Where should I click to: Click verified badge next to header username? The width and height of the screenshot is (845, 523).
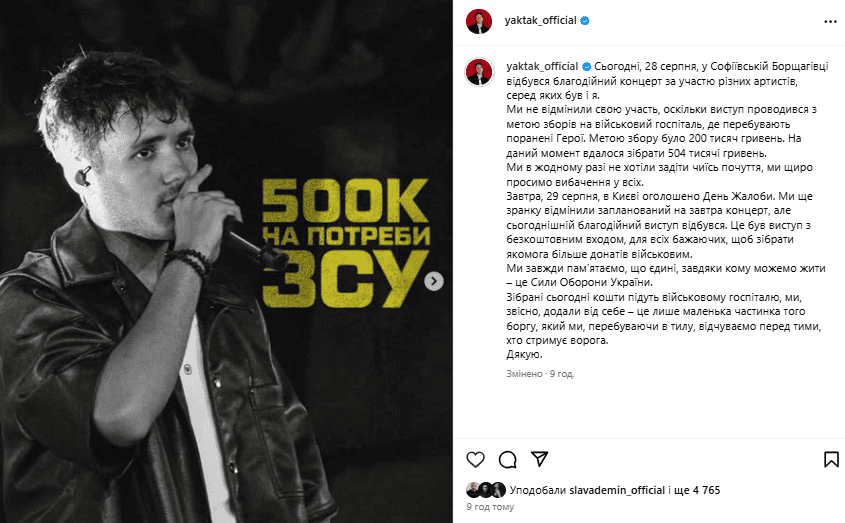(585, 20)
